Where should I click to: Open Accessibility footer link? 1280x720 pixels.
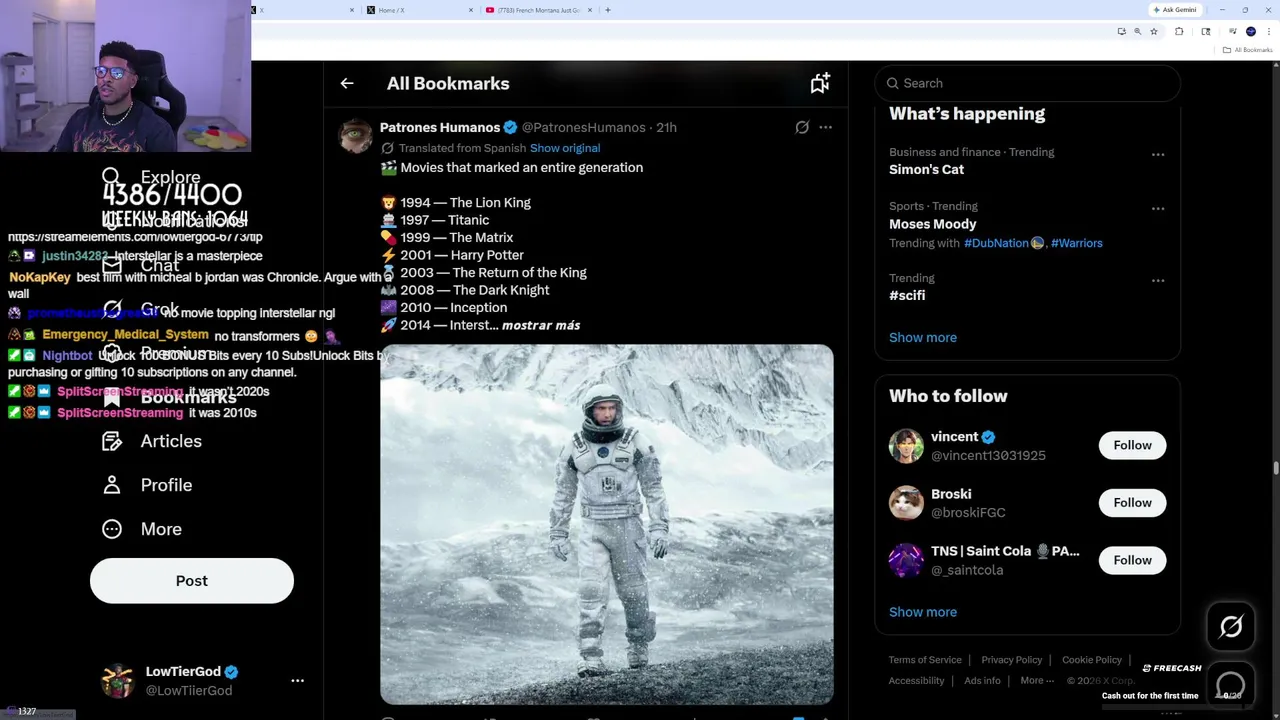[916, 681]
